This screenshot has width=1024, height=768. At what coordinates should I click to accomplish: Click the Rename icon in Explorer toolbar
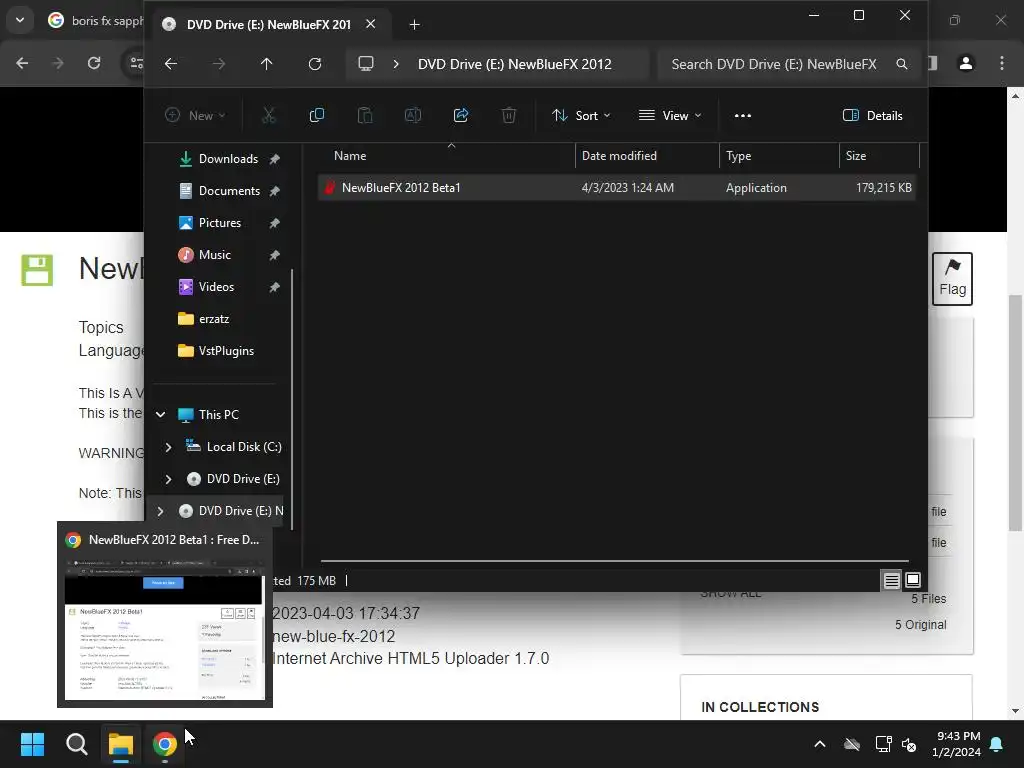413,116
